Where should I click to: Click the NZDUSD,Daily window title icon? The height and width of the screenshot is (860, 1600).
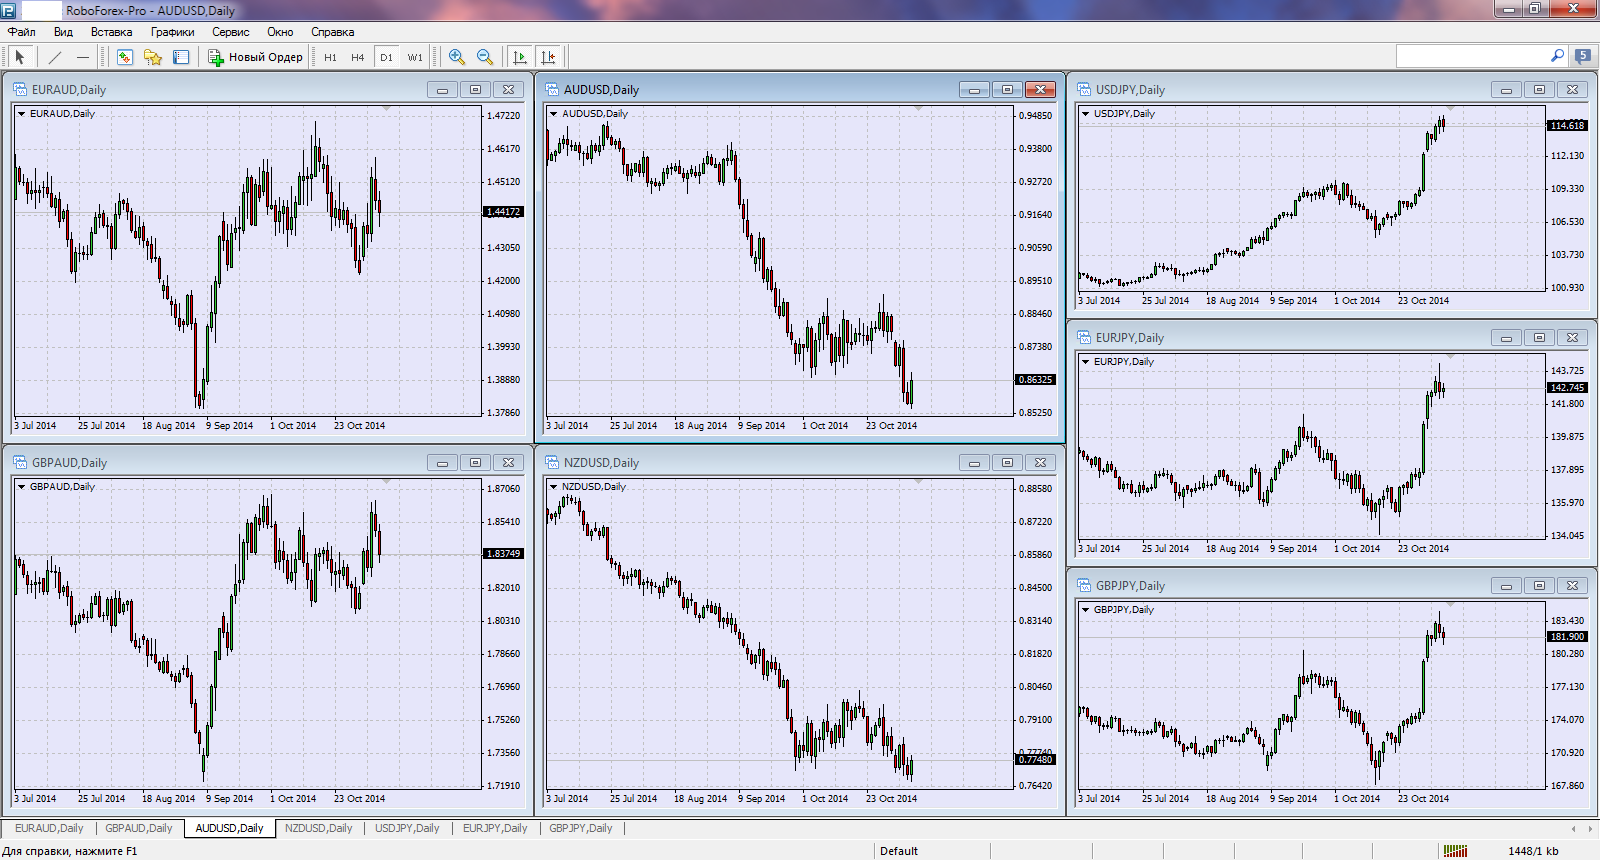tap(552, 462)
